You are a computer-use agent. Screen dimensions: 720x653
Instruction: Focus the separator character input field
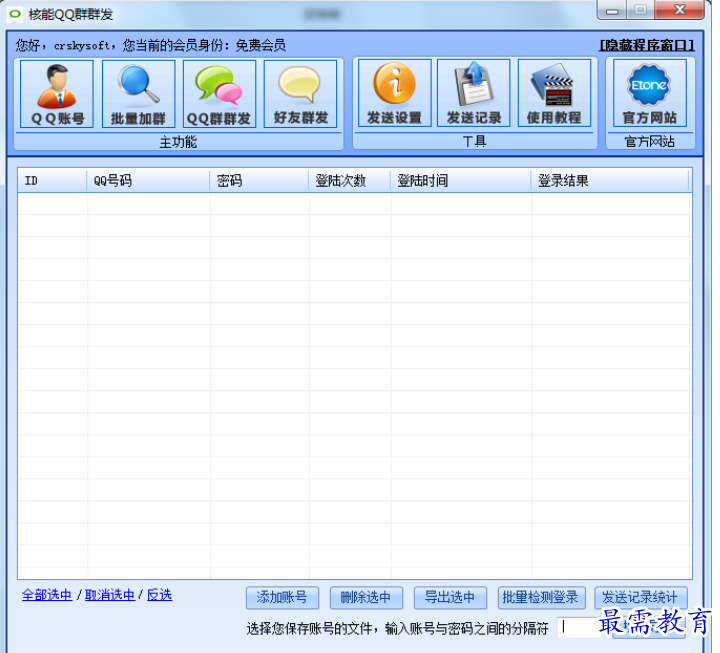579,627
